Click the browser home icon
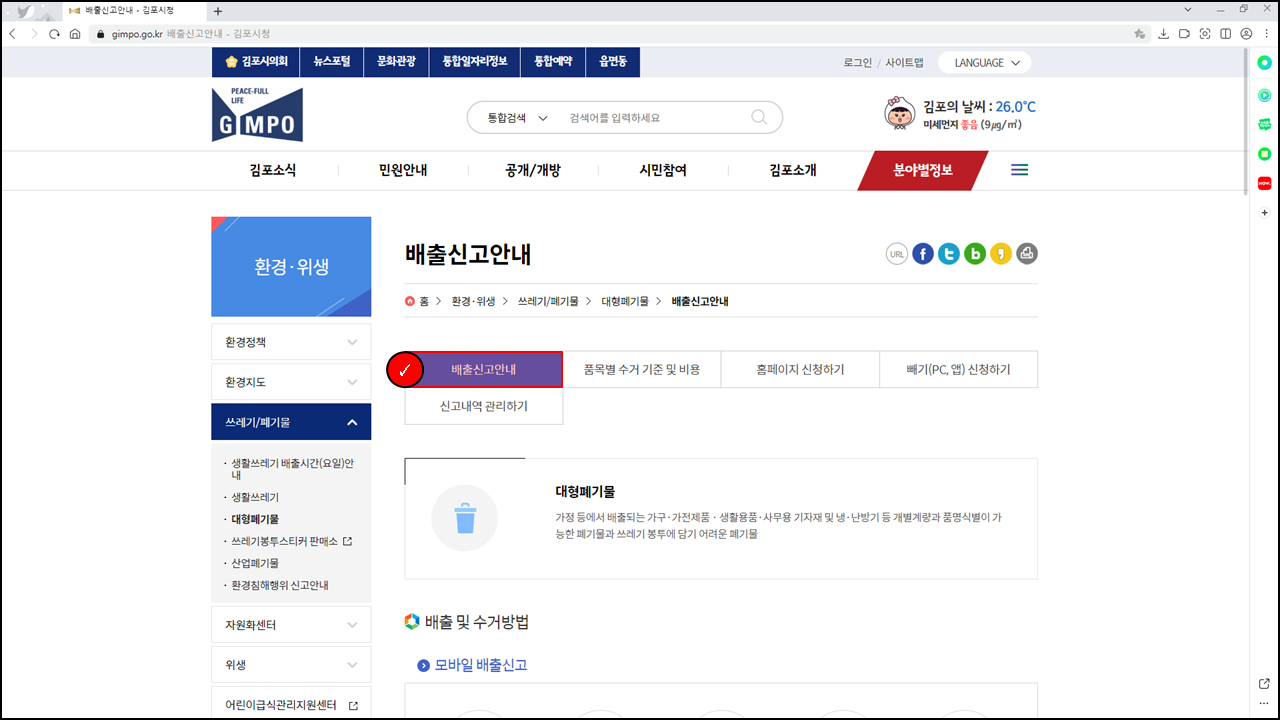Image resolution: width=1280 pixels, height=720 pixels. pos(75,34)
